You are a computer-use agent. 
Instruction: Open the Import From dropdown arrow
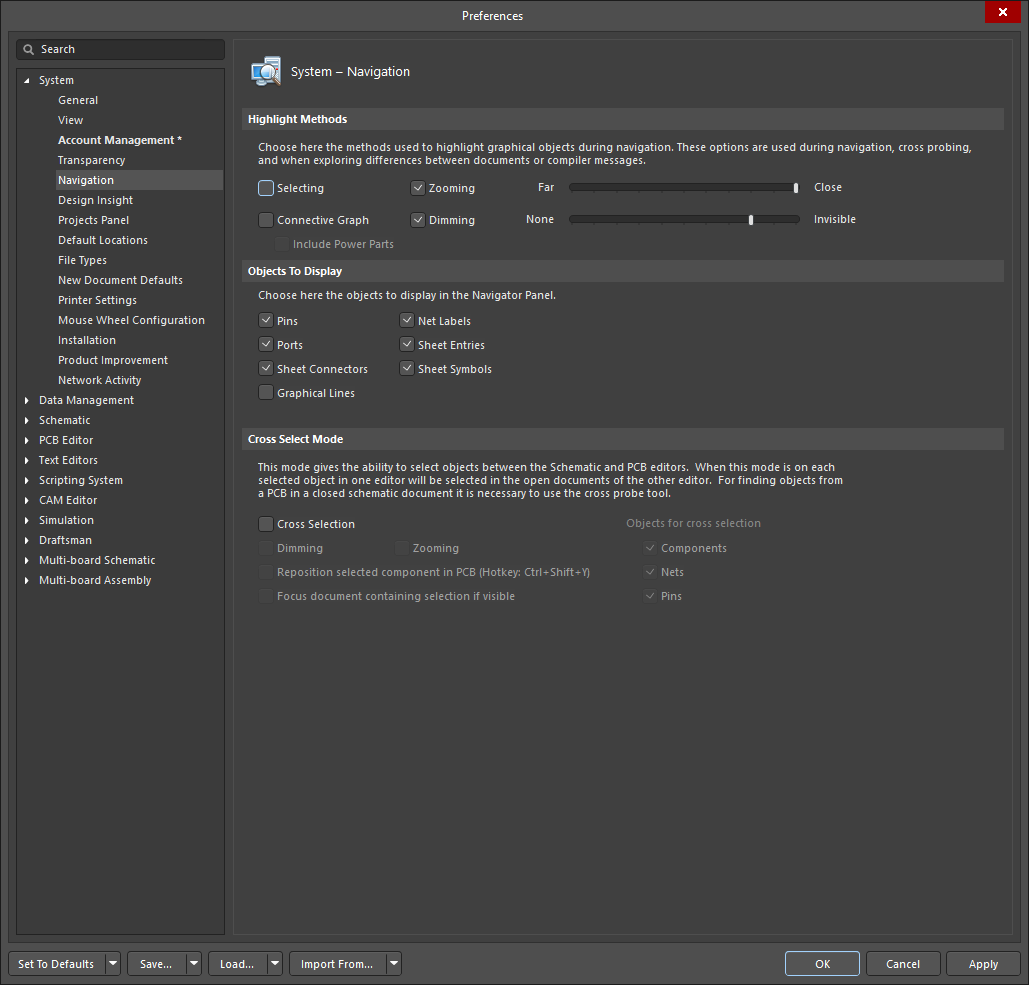pyautogui.click(x=394, y=964)
